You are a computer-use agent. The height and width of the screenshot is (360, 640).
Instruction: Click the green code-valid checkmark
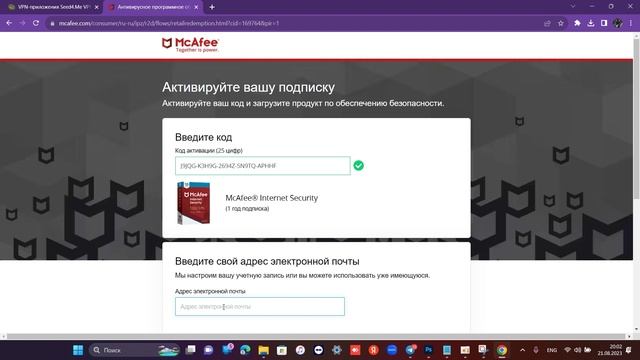pyautogui.click(x=358, y=166)
